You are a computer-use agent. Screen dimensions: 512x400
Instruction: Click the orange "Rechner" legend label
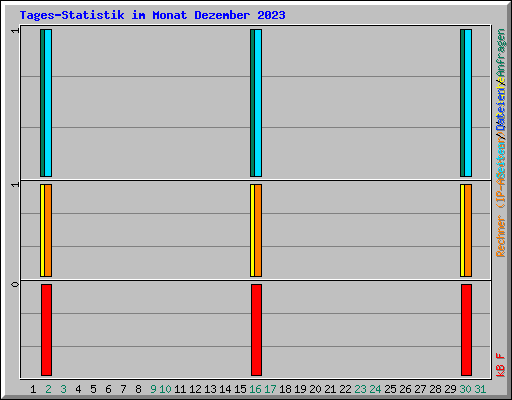coord(501,236)
